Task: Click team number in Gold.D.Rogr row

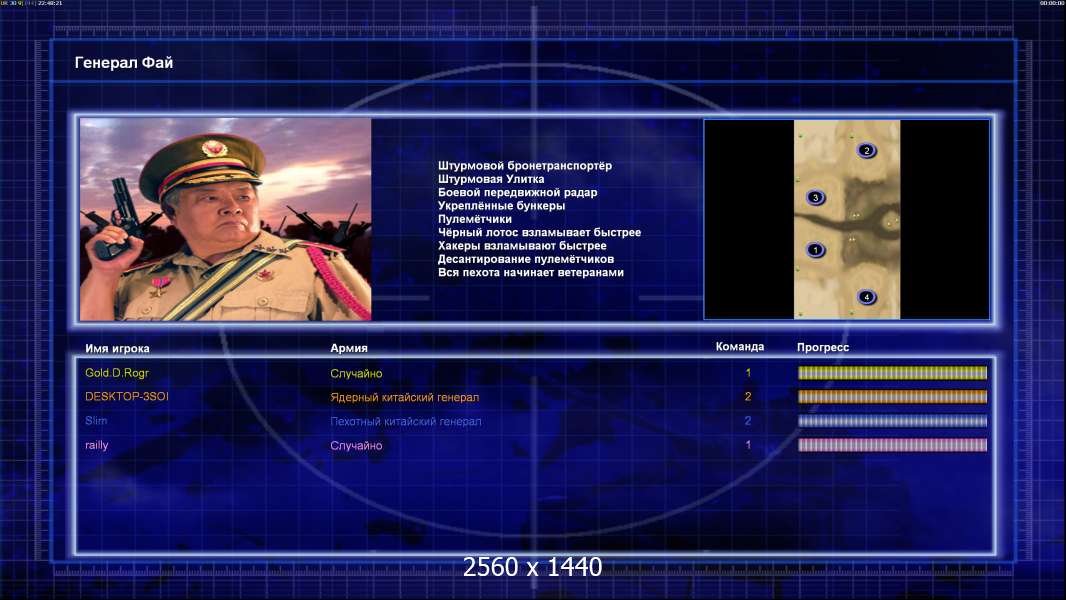Action: (749, 373)
